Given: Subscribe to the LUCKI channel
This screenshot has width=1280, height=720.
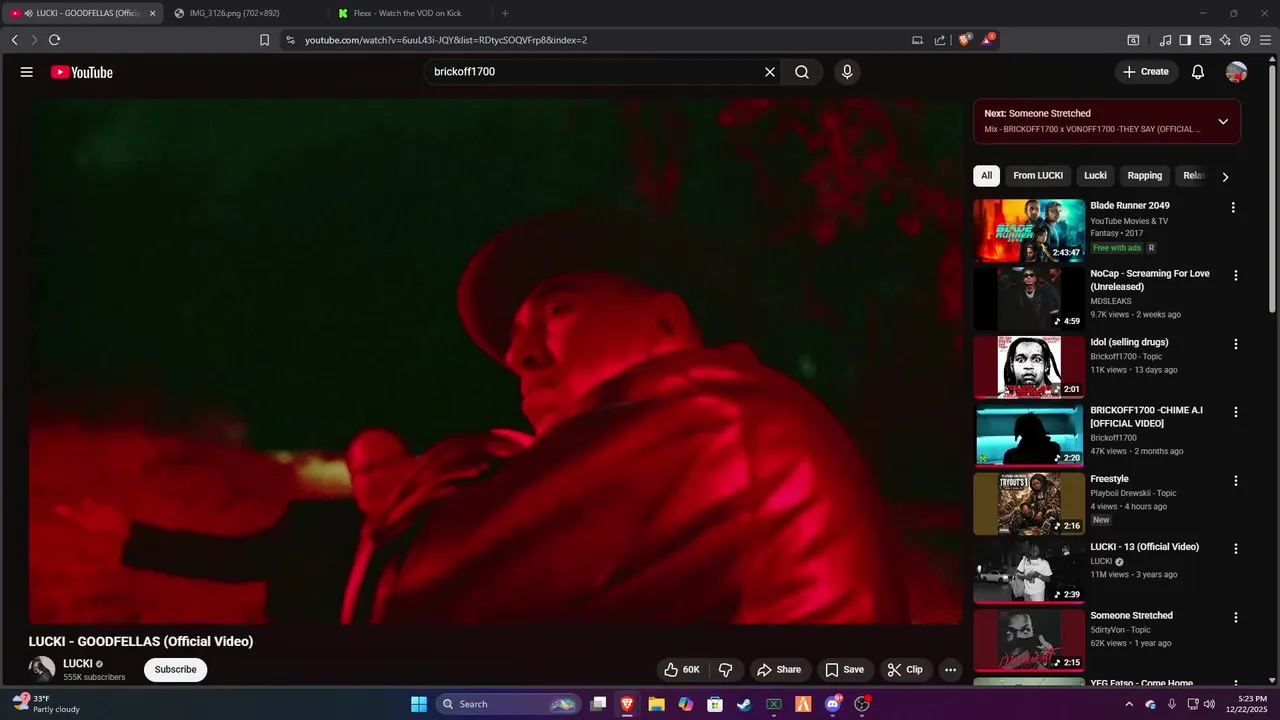Looking at the screenshot, I should (x=175, y=670).
